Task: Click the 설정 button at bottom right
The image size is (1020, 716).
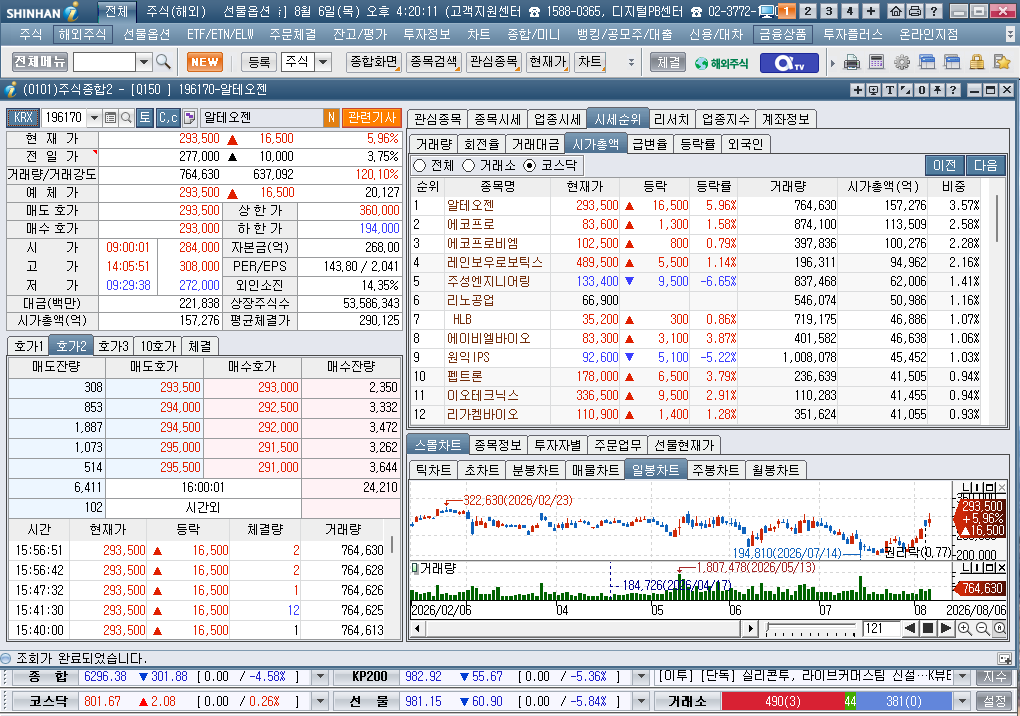Action: point(995,702)
